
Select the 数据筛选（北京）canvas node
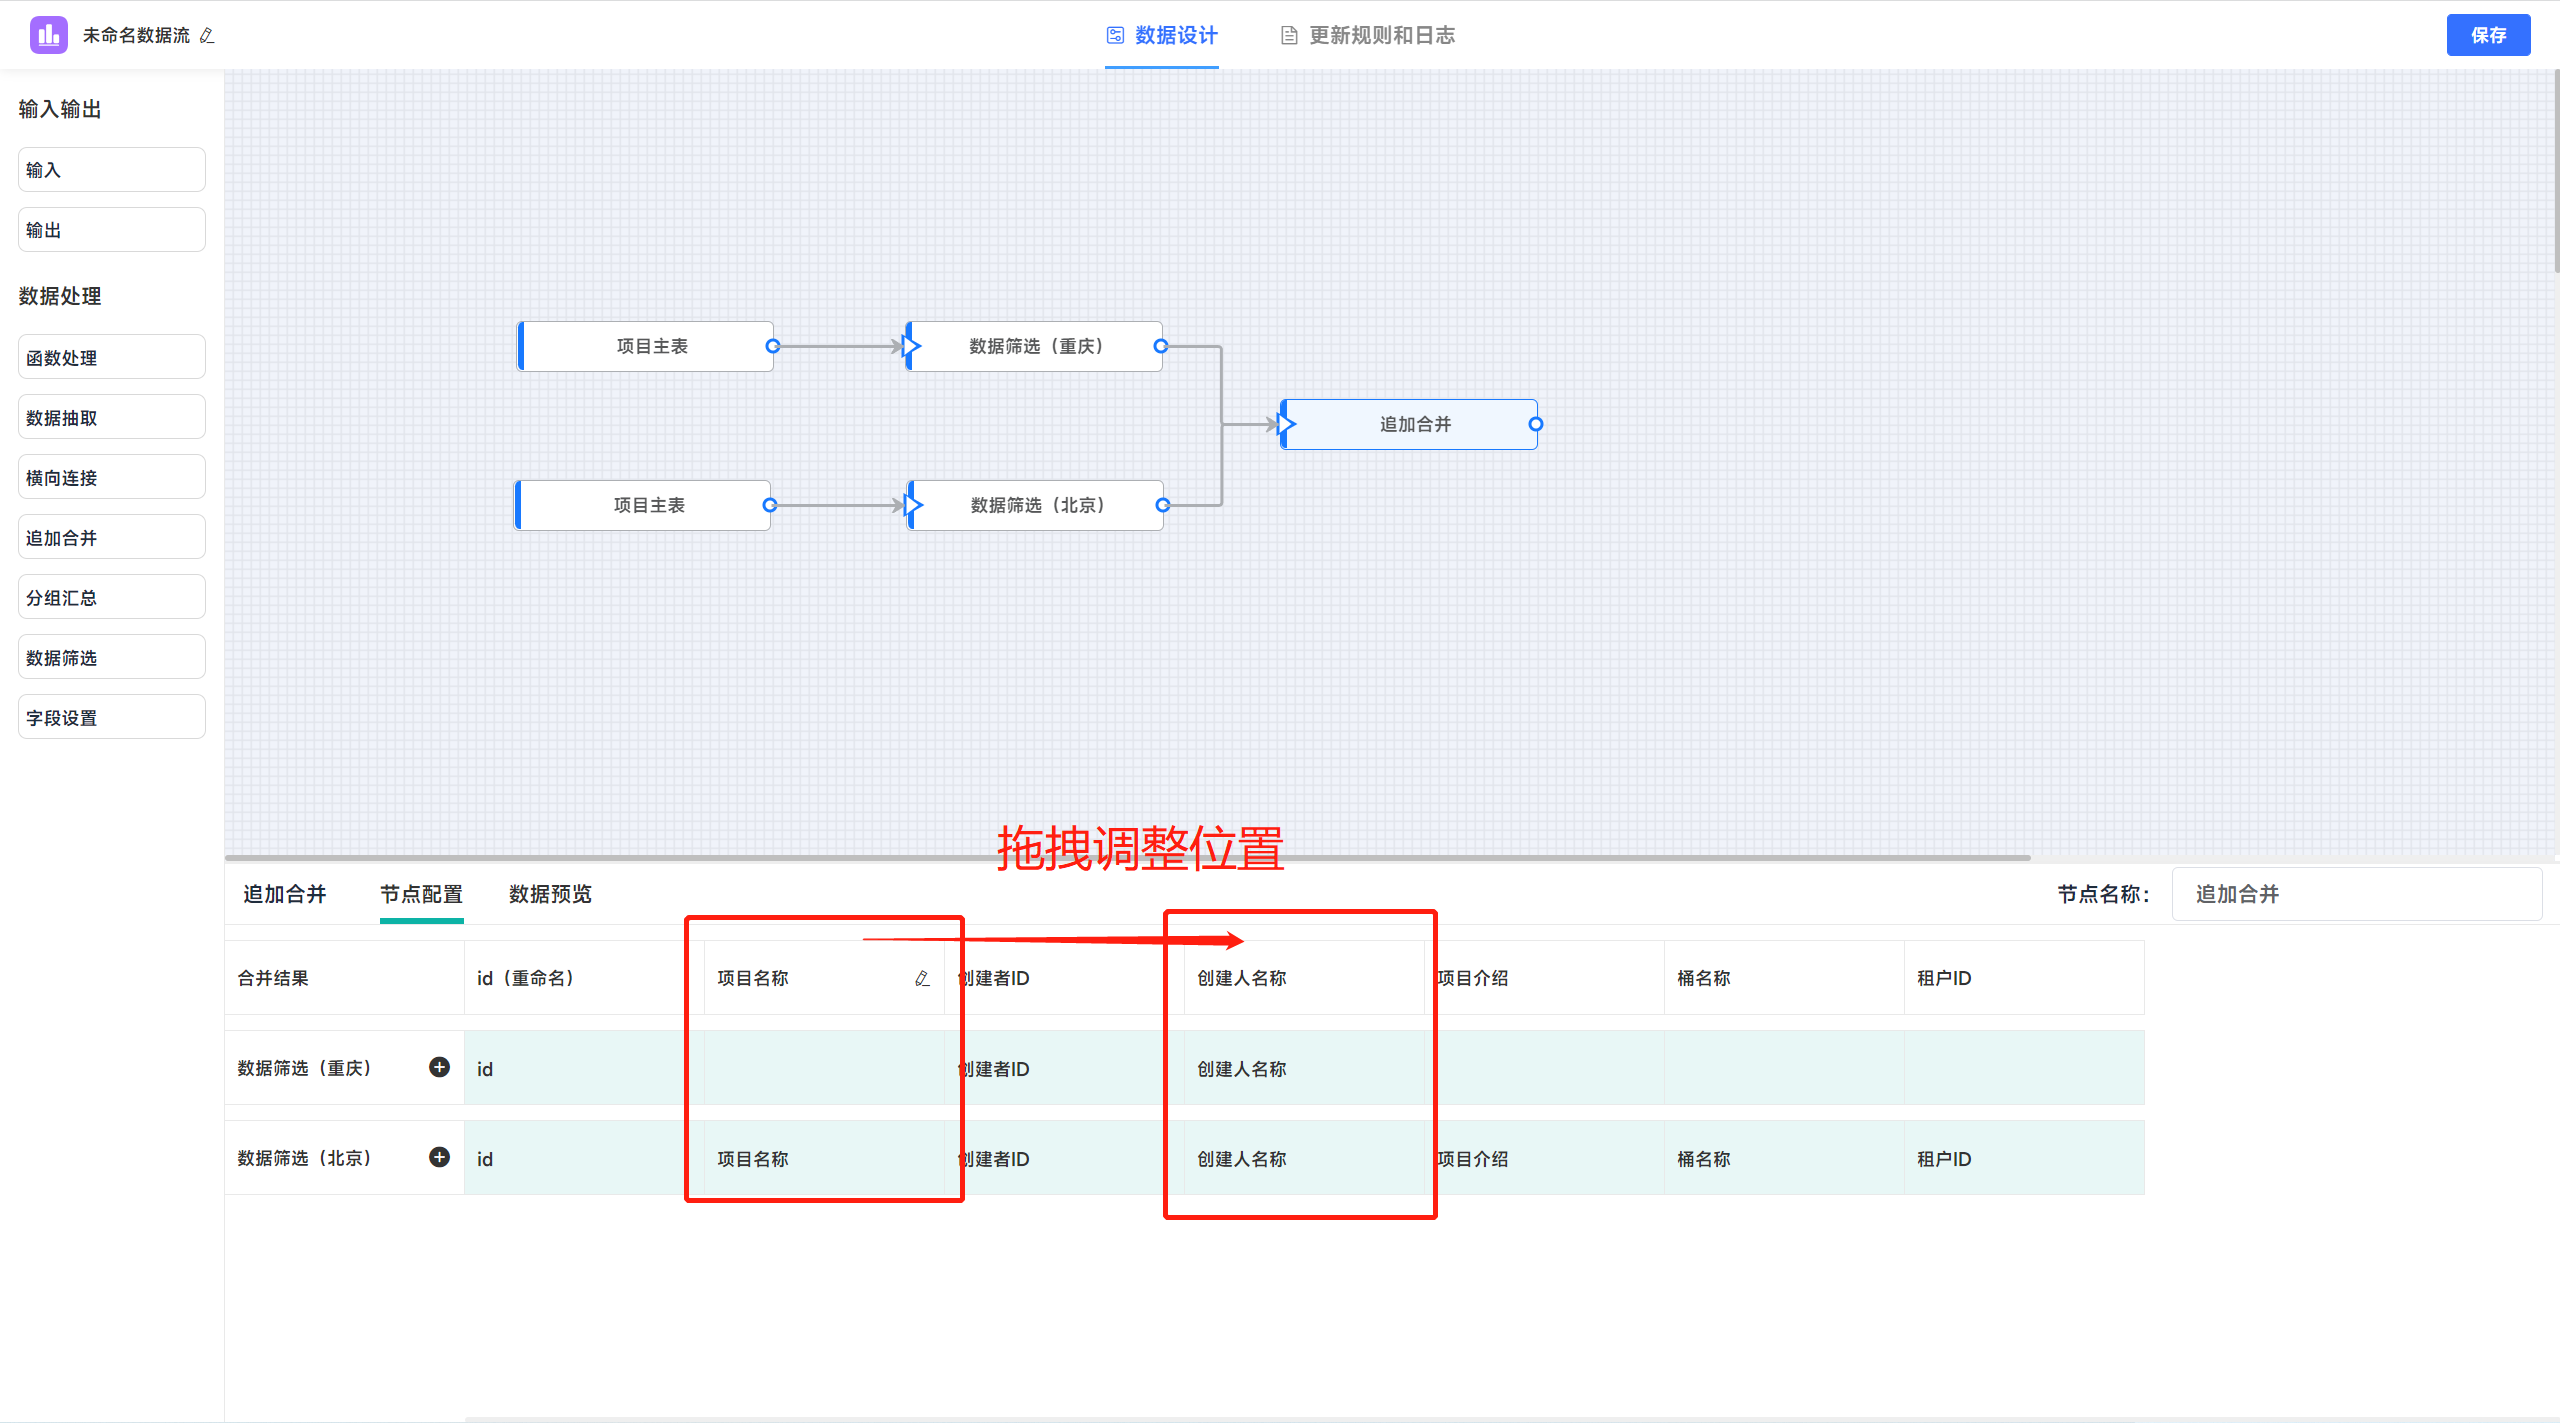click(1035, 505)
